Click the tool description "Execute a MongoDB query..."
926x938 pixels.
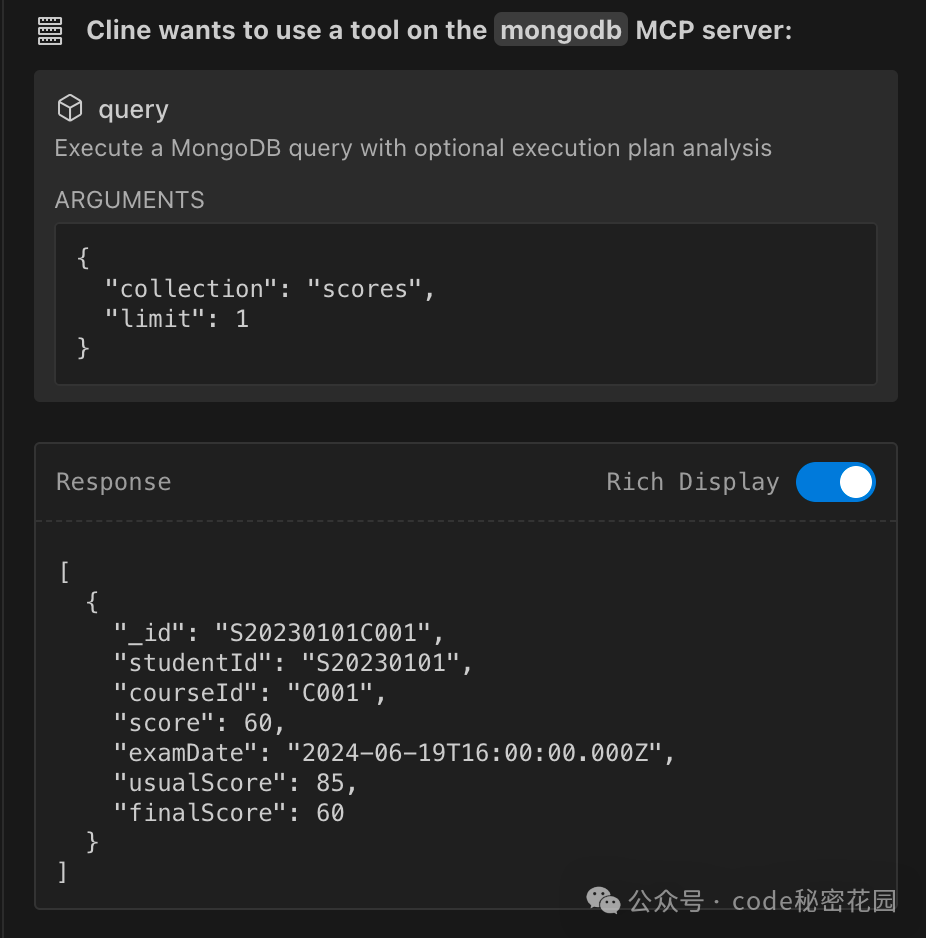click(413, 148)
